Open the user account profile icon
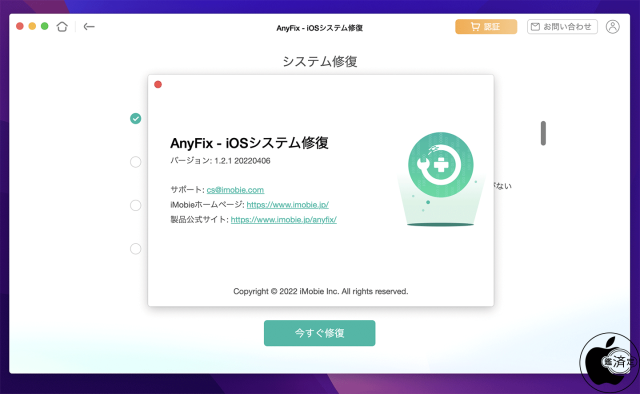The image size is (640, 394). [612, 27]
